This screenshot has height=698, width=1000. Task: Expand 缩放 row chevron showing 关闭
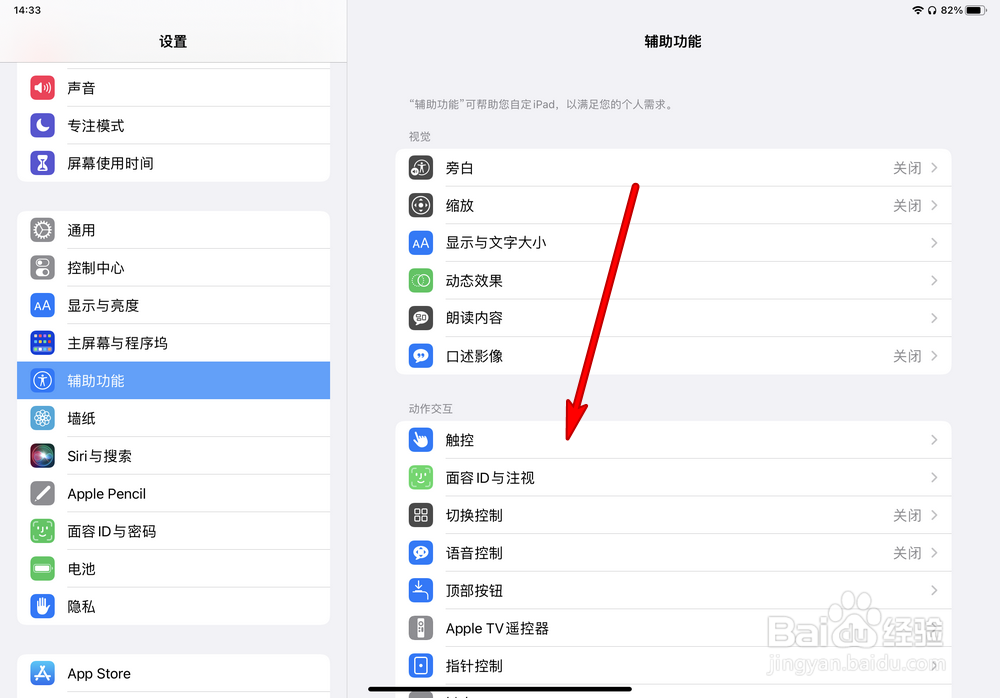[934, 205]
